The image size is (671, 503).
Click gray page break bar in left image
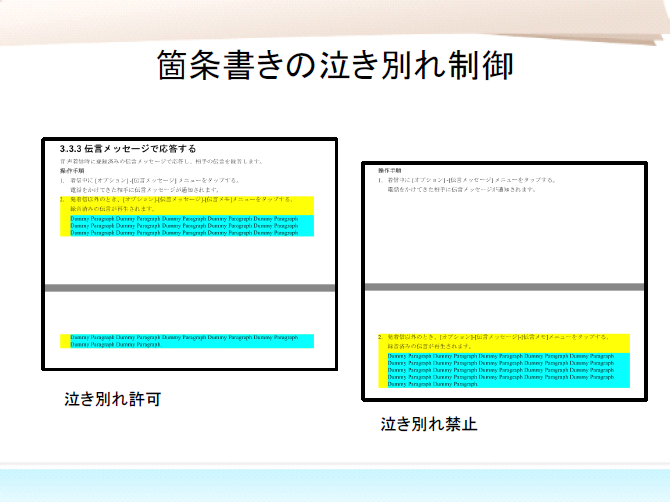[188, 288]
